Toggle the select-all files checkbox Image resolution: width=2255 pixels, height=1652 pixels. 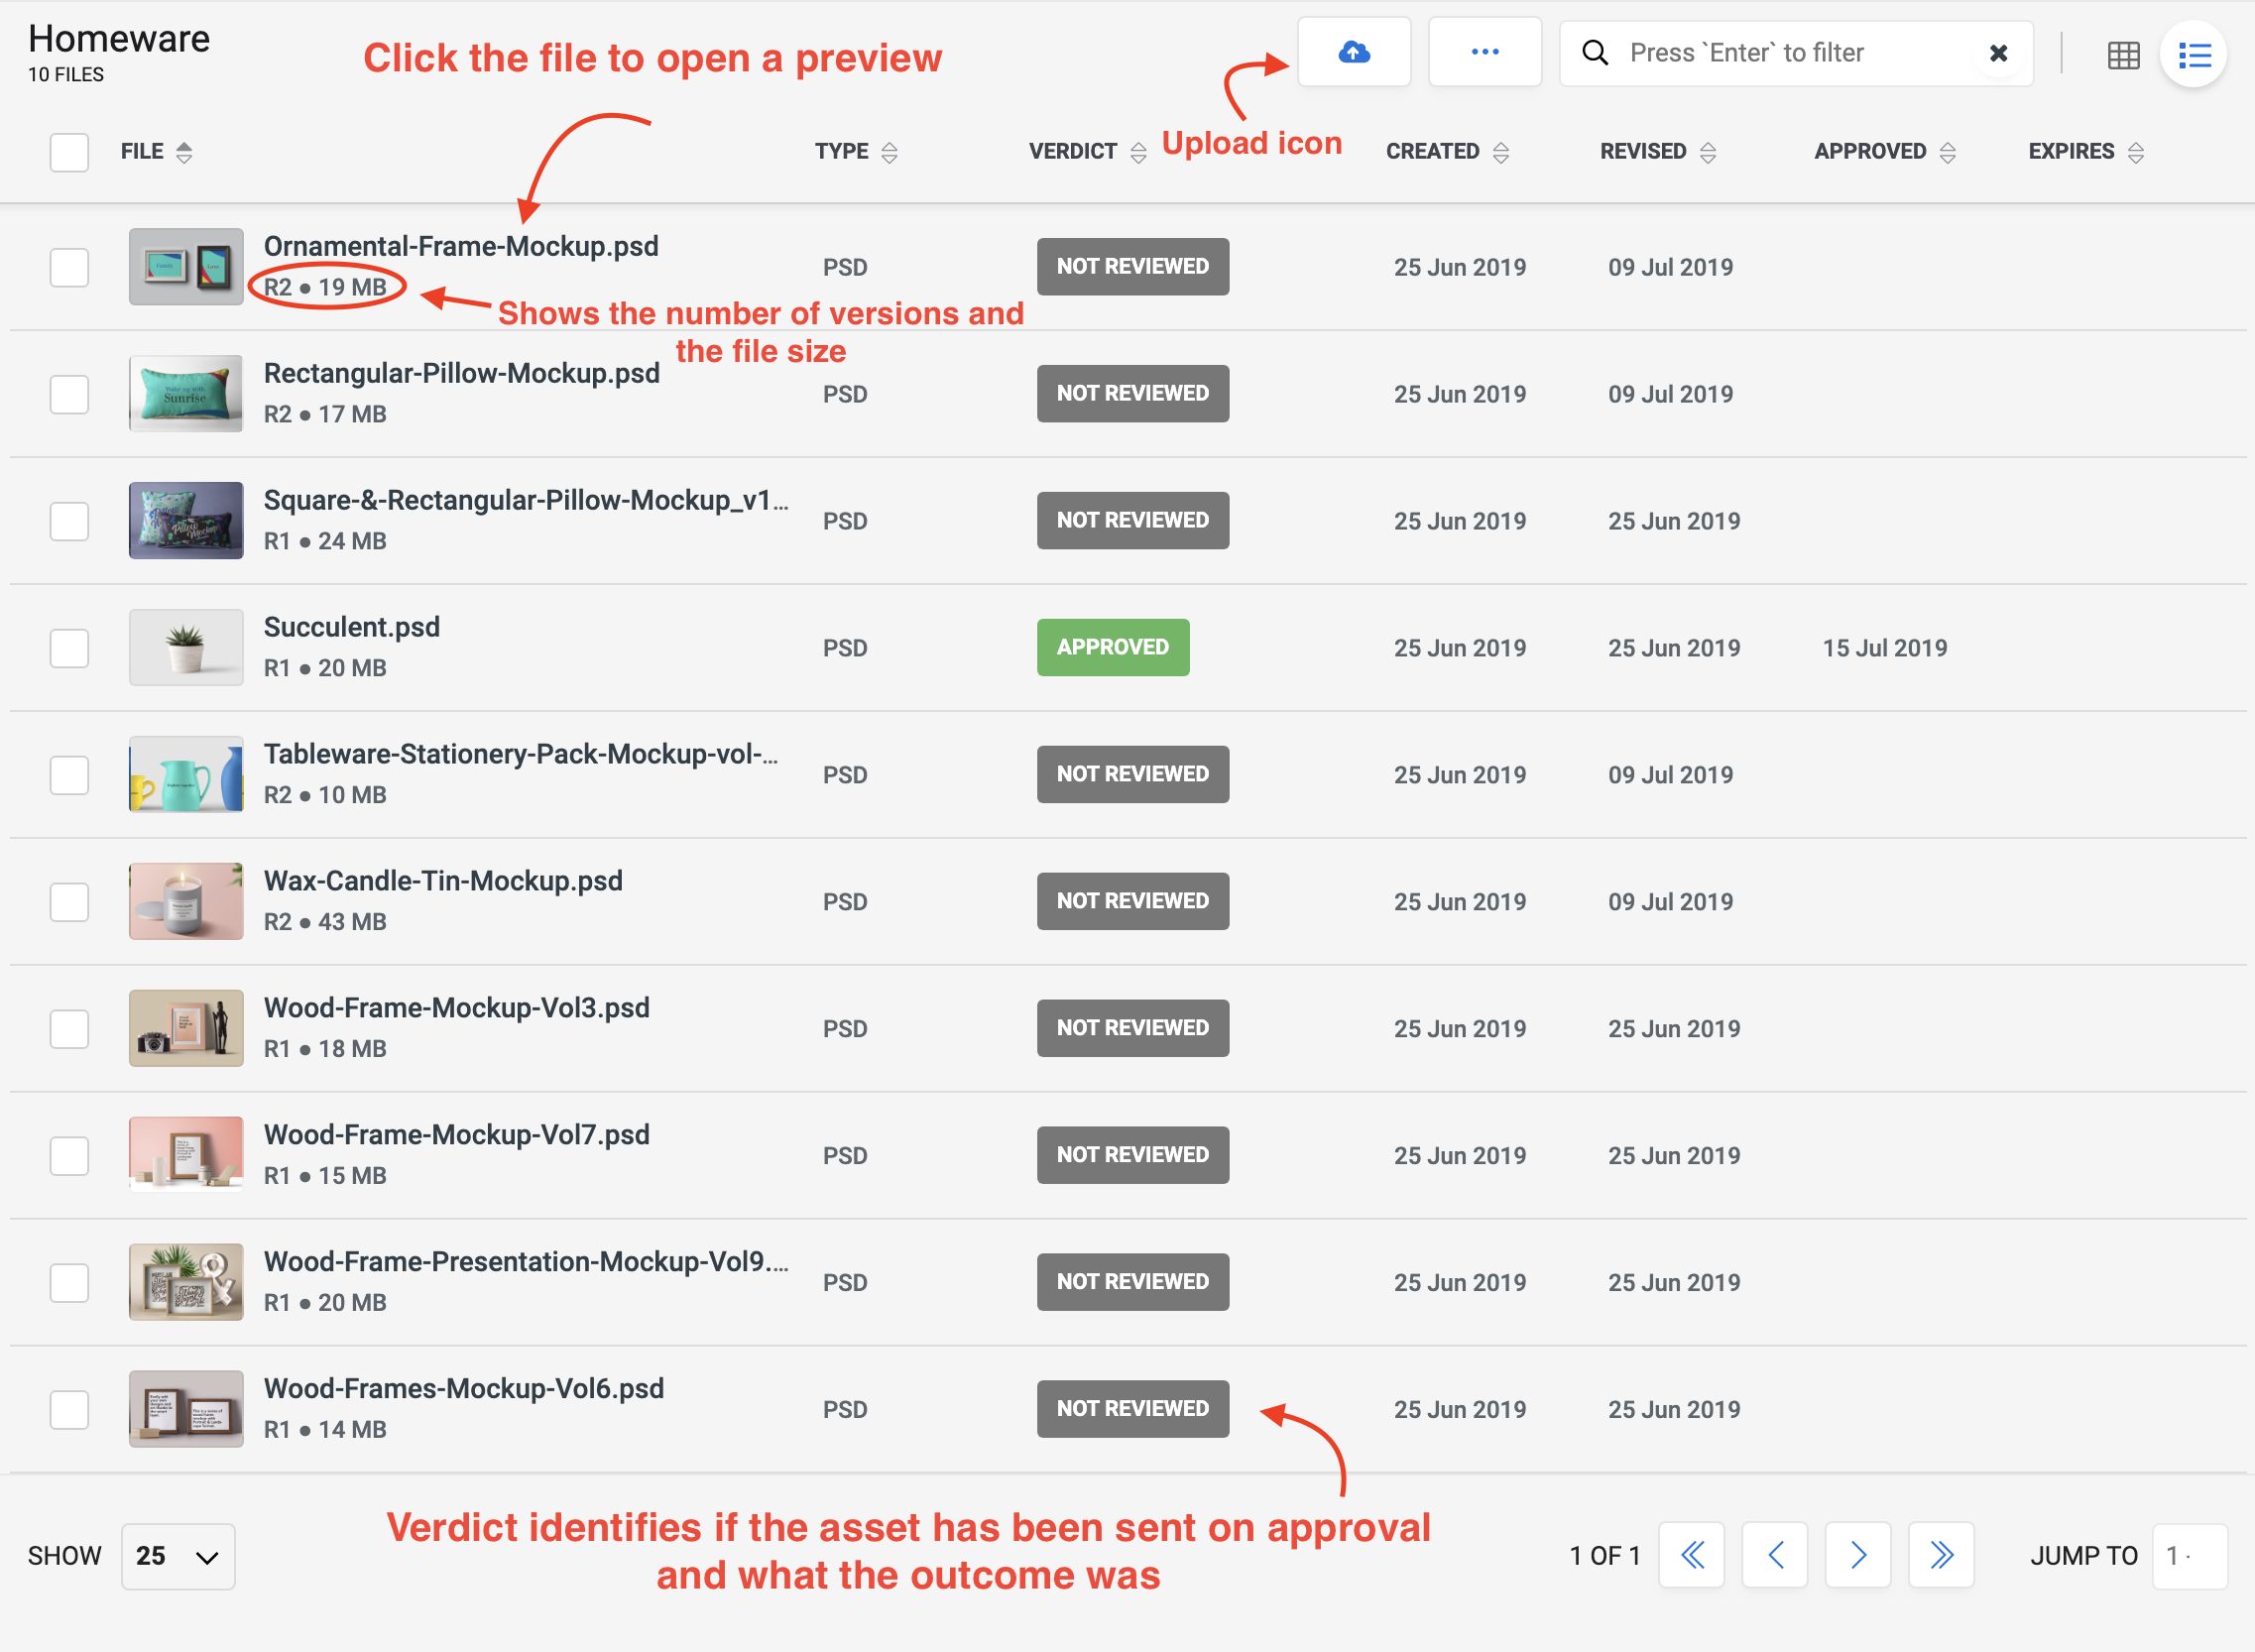69,152
